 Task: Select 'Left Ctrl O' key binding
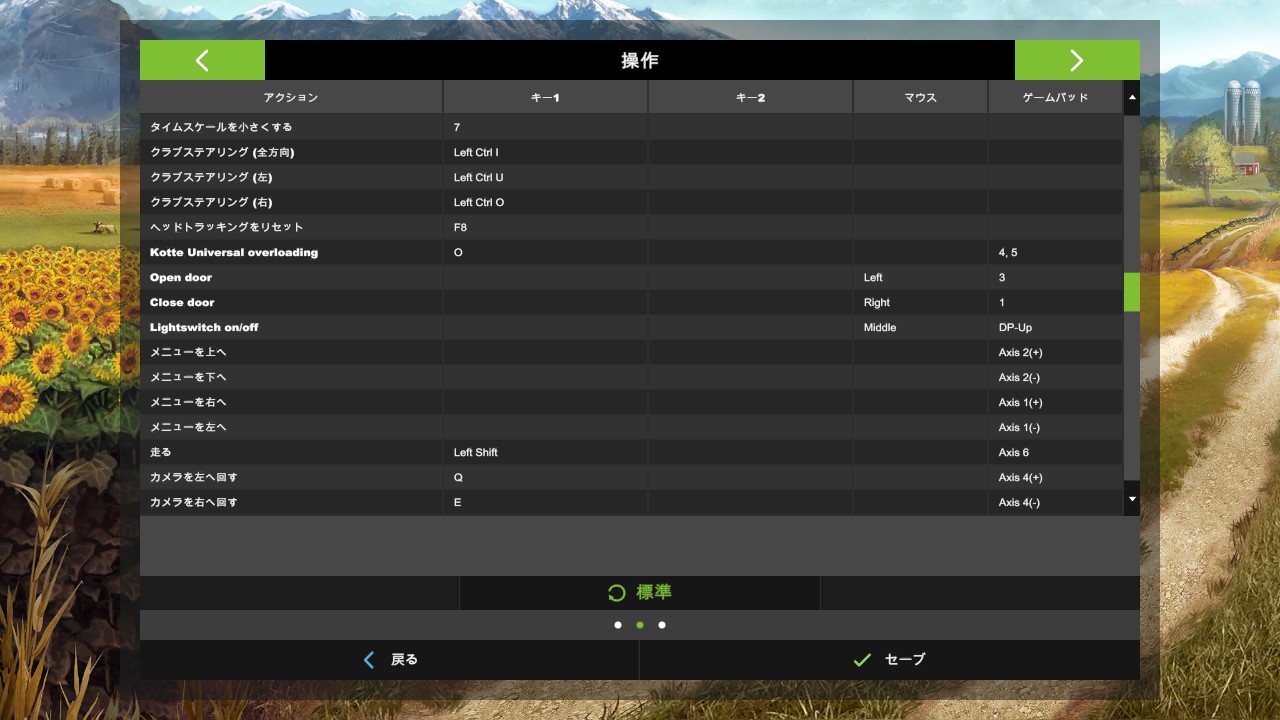point(545,202)
